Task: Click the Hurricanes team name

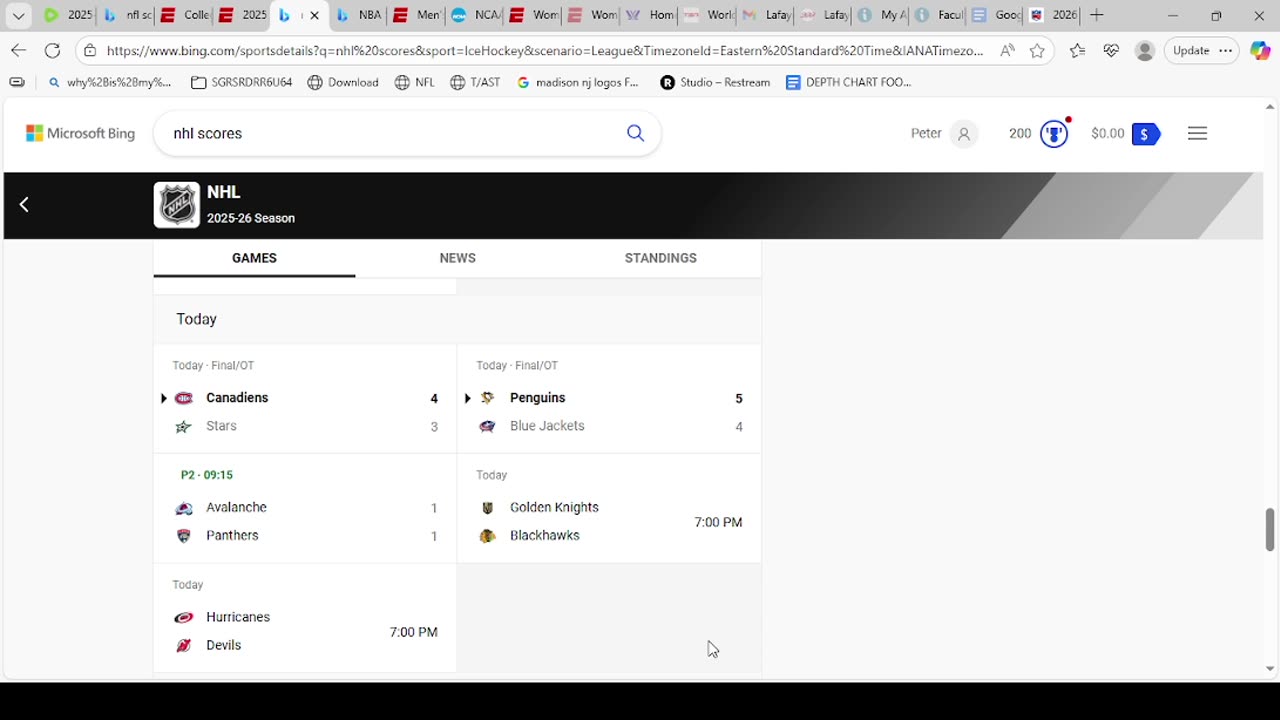Action: pyautogui.click(x=238, y=618)
